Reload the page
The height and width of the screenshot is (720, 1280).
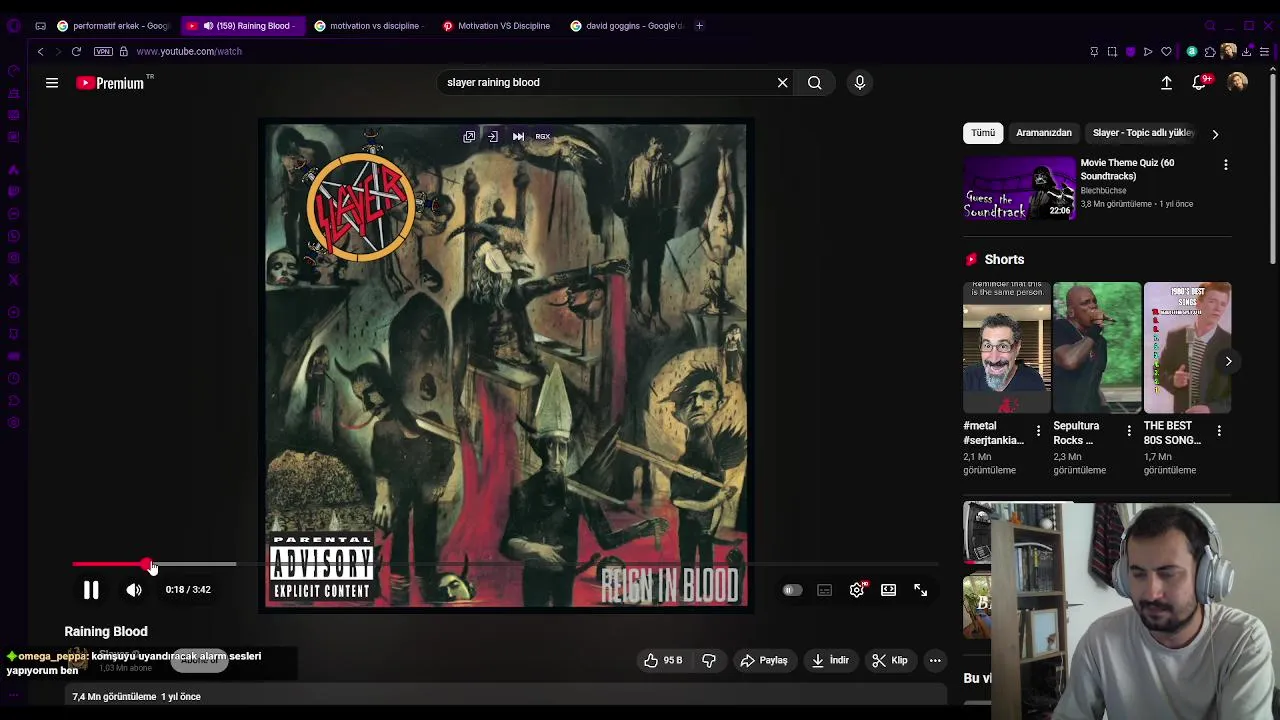[76, 51]
